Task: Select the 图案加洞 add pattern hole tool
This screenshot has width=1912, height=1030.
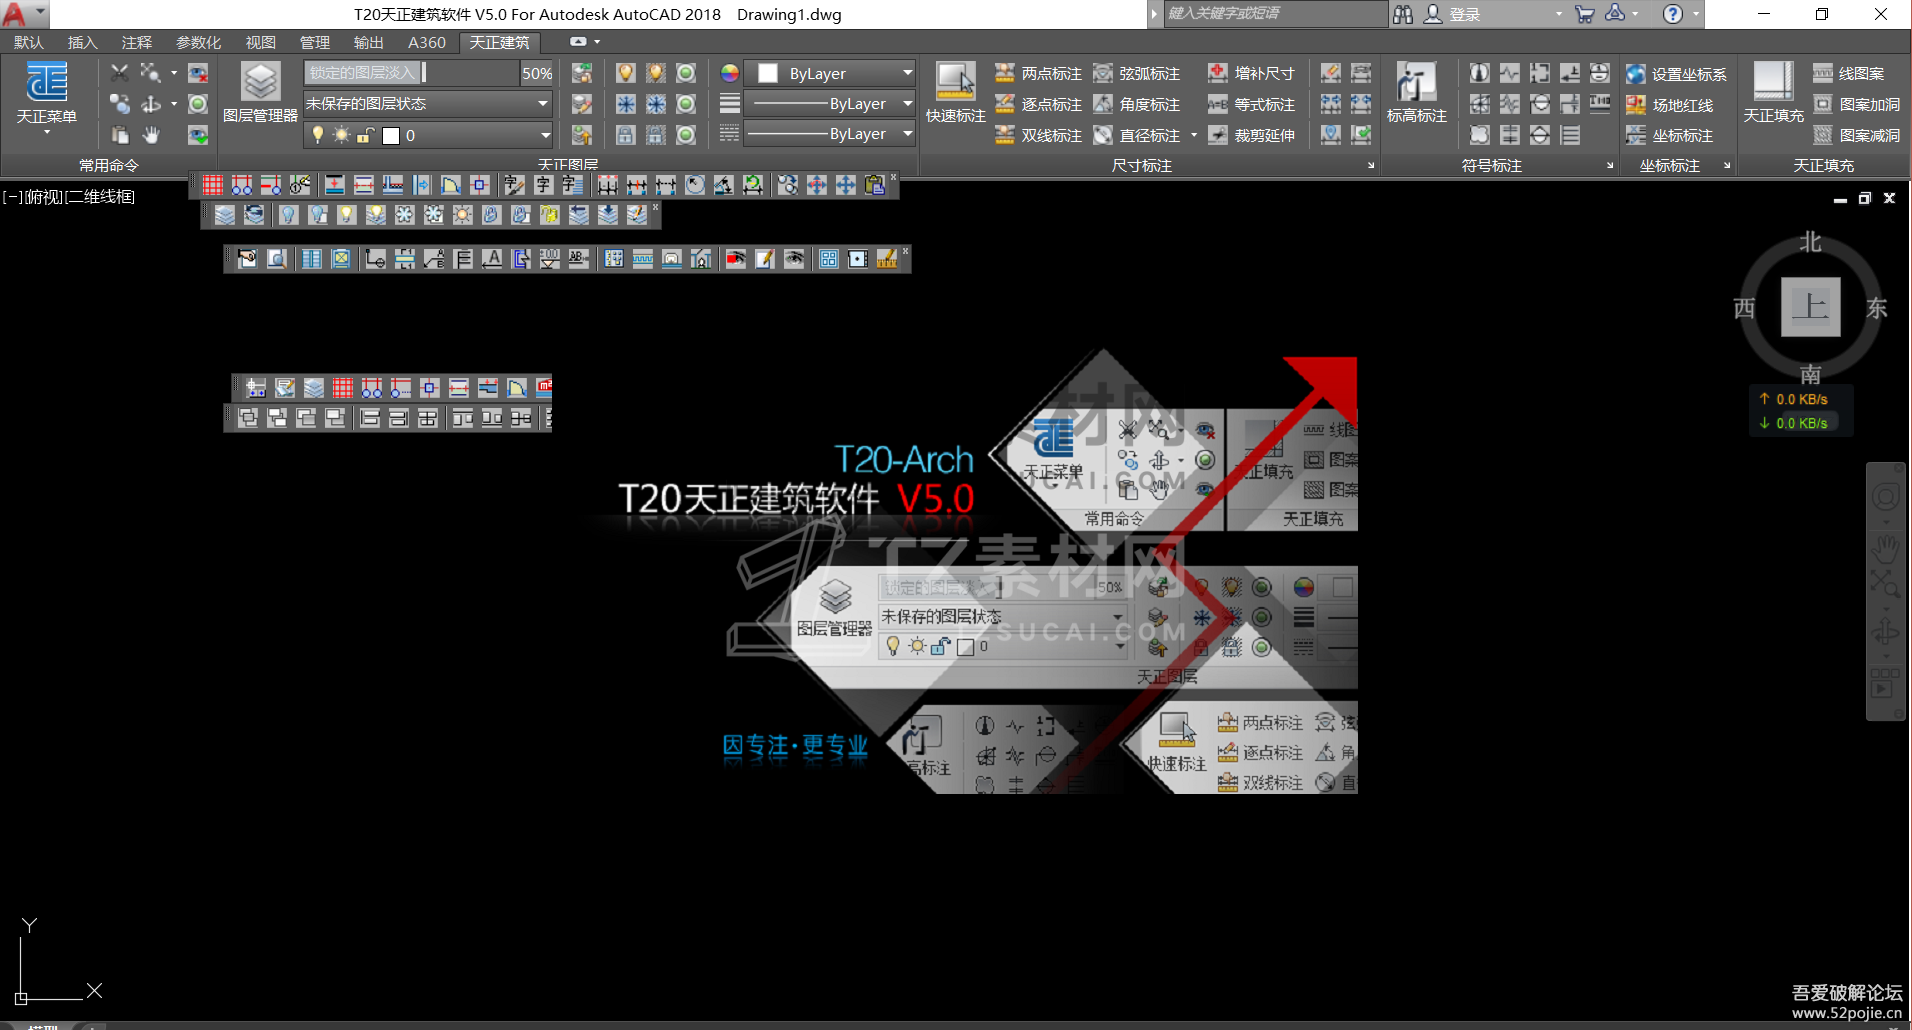Action: tap(1856, 105)
